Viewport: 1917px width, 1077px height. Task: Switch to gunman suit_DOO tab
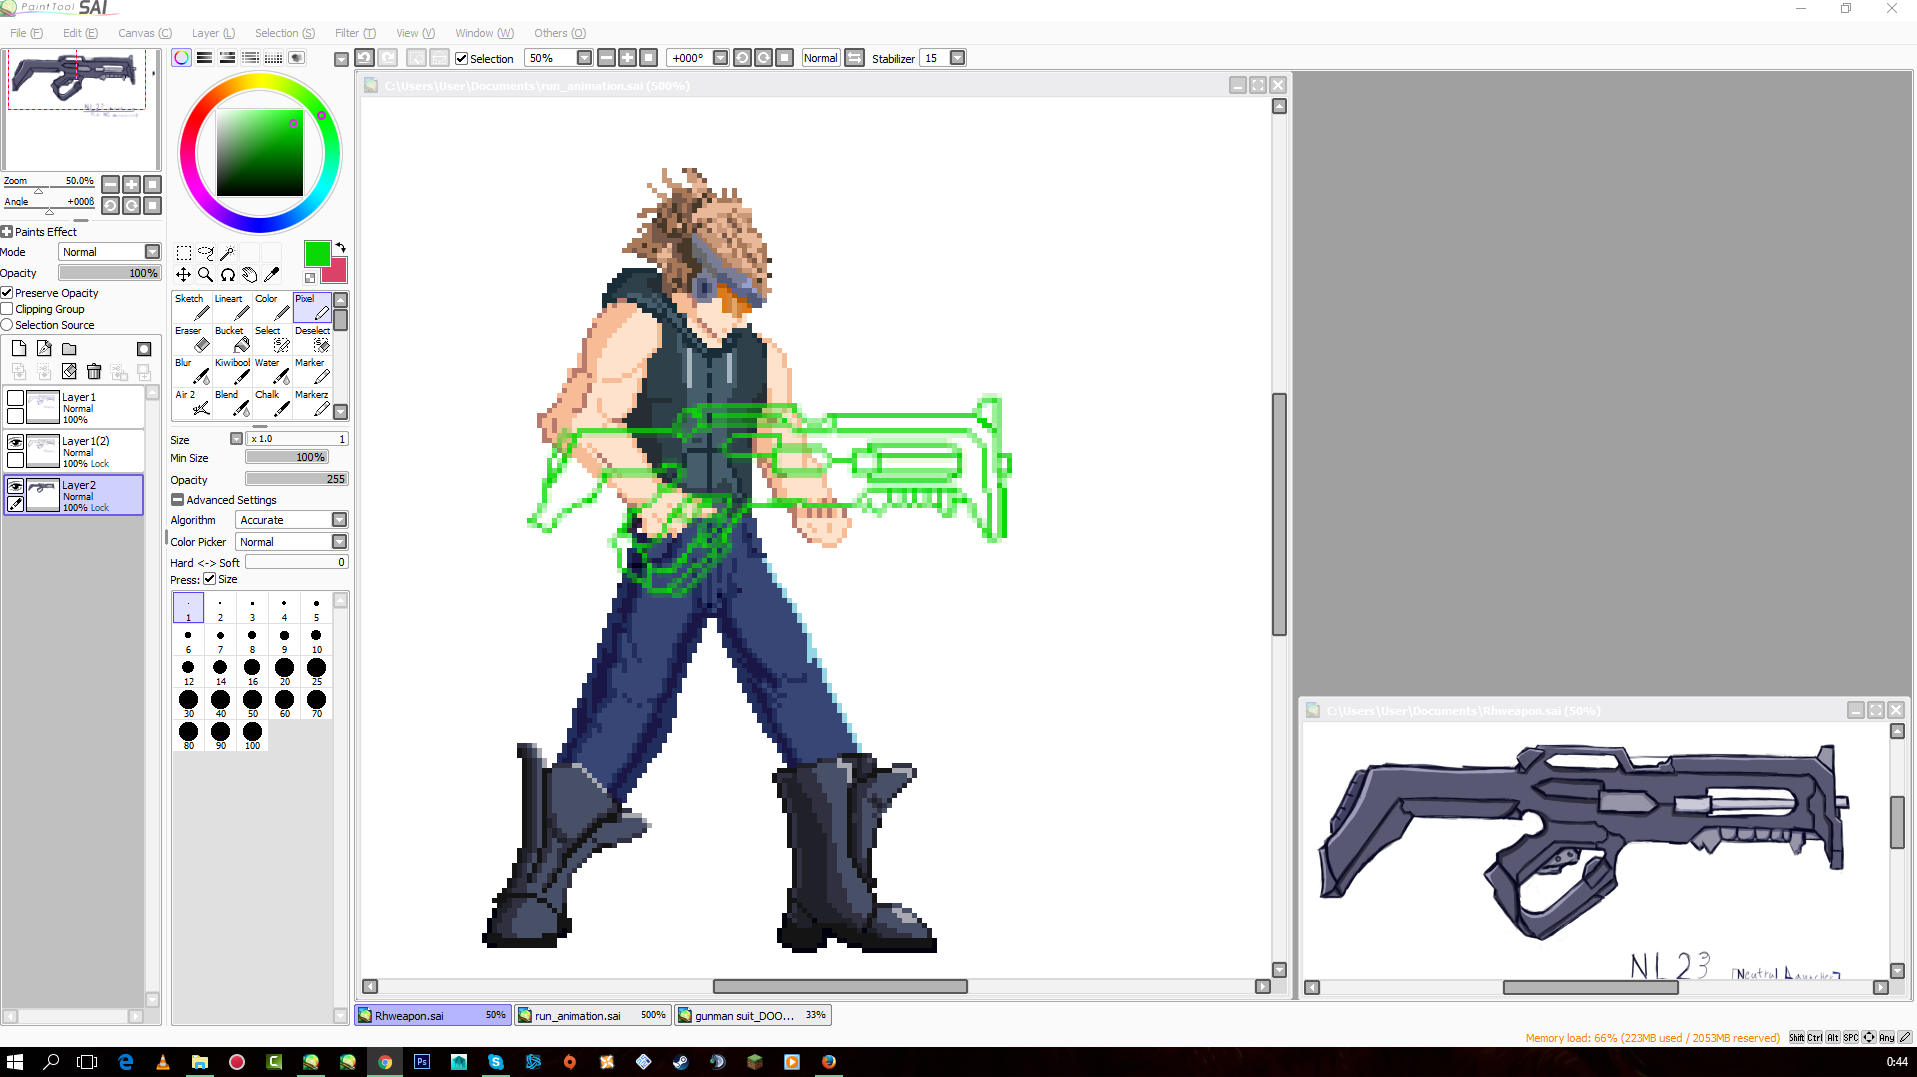(x=752, y=1015)
